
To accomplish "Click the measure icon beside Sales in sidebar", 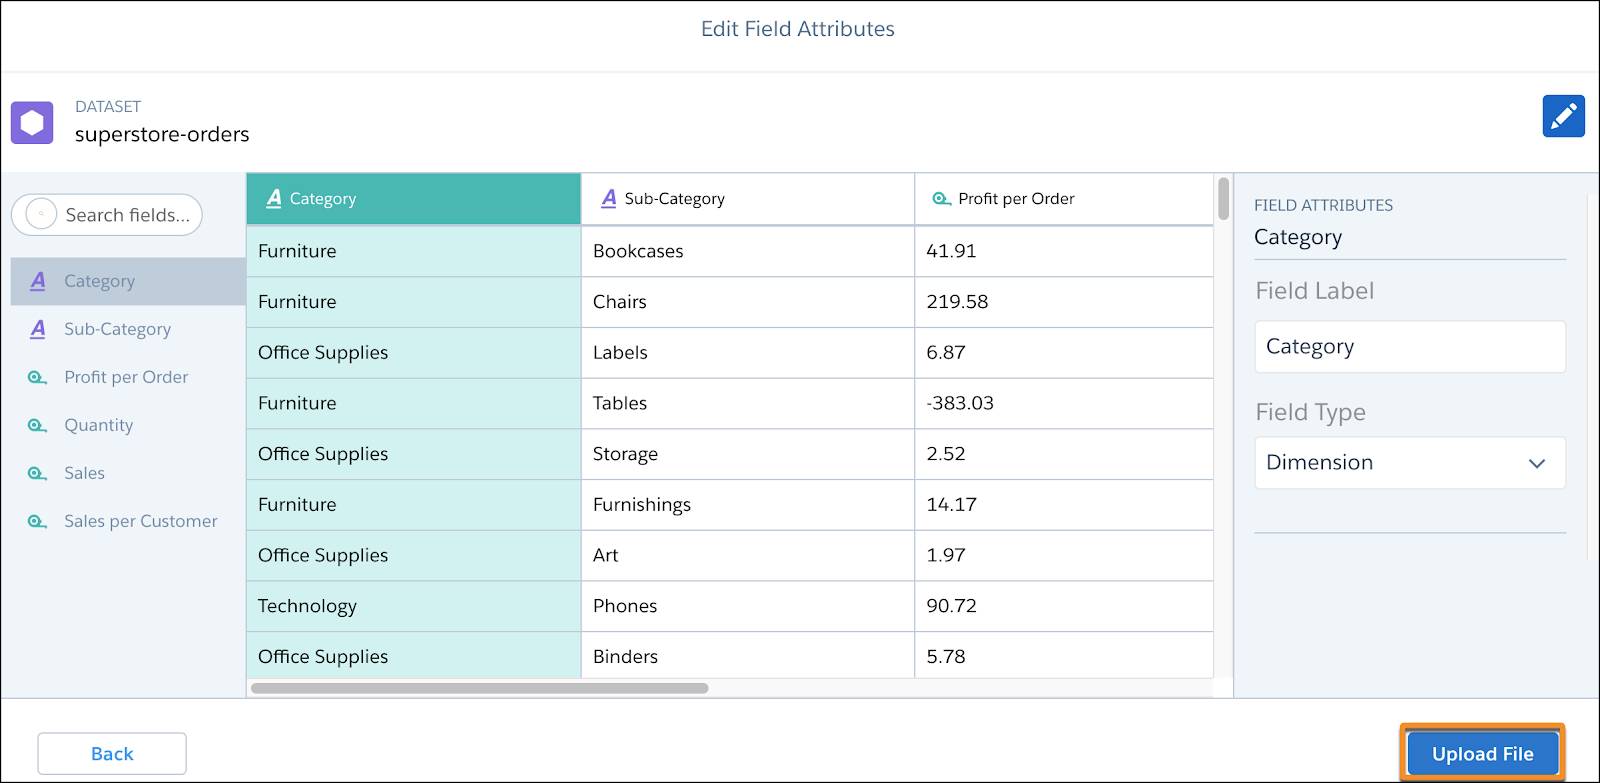I will pyautogui.click(x=37, y=473).
